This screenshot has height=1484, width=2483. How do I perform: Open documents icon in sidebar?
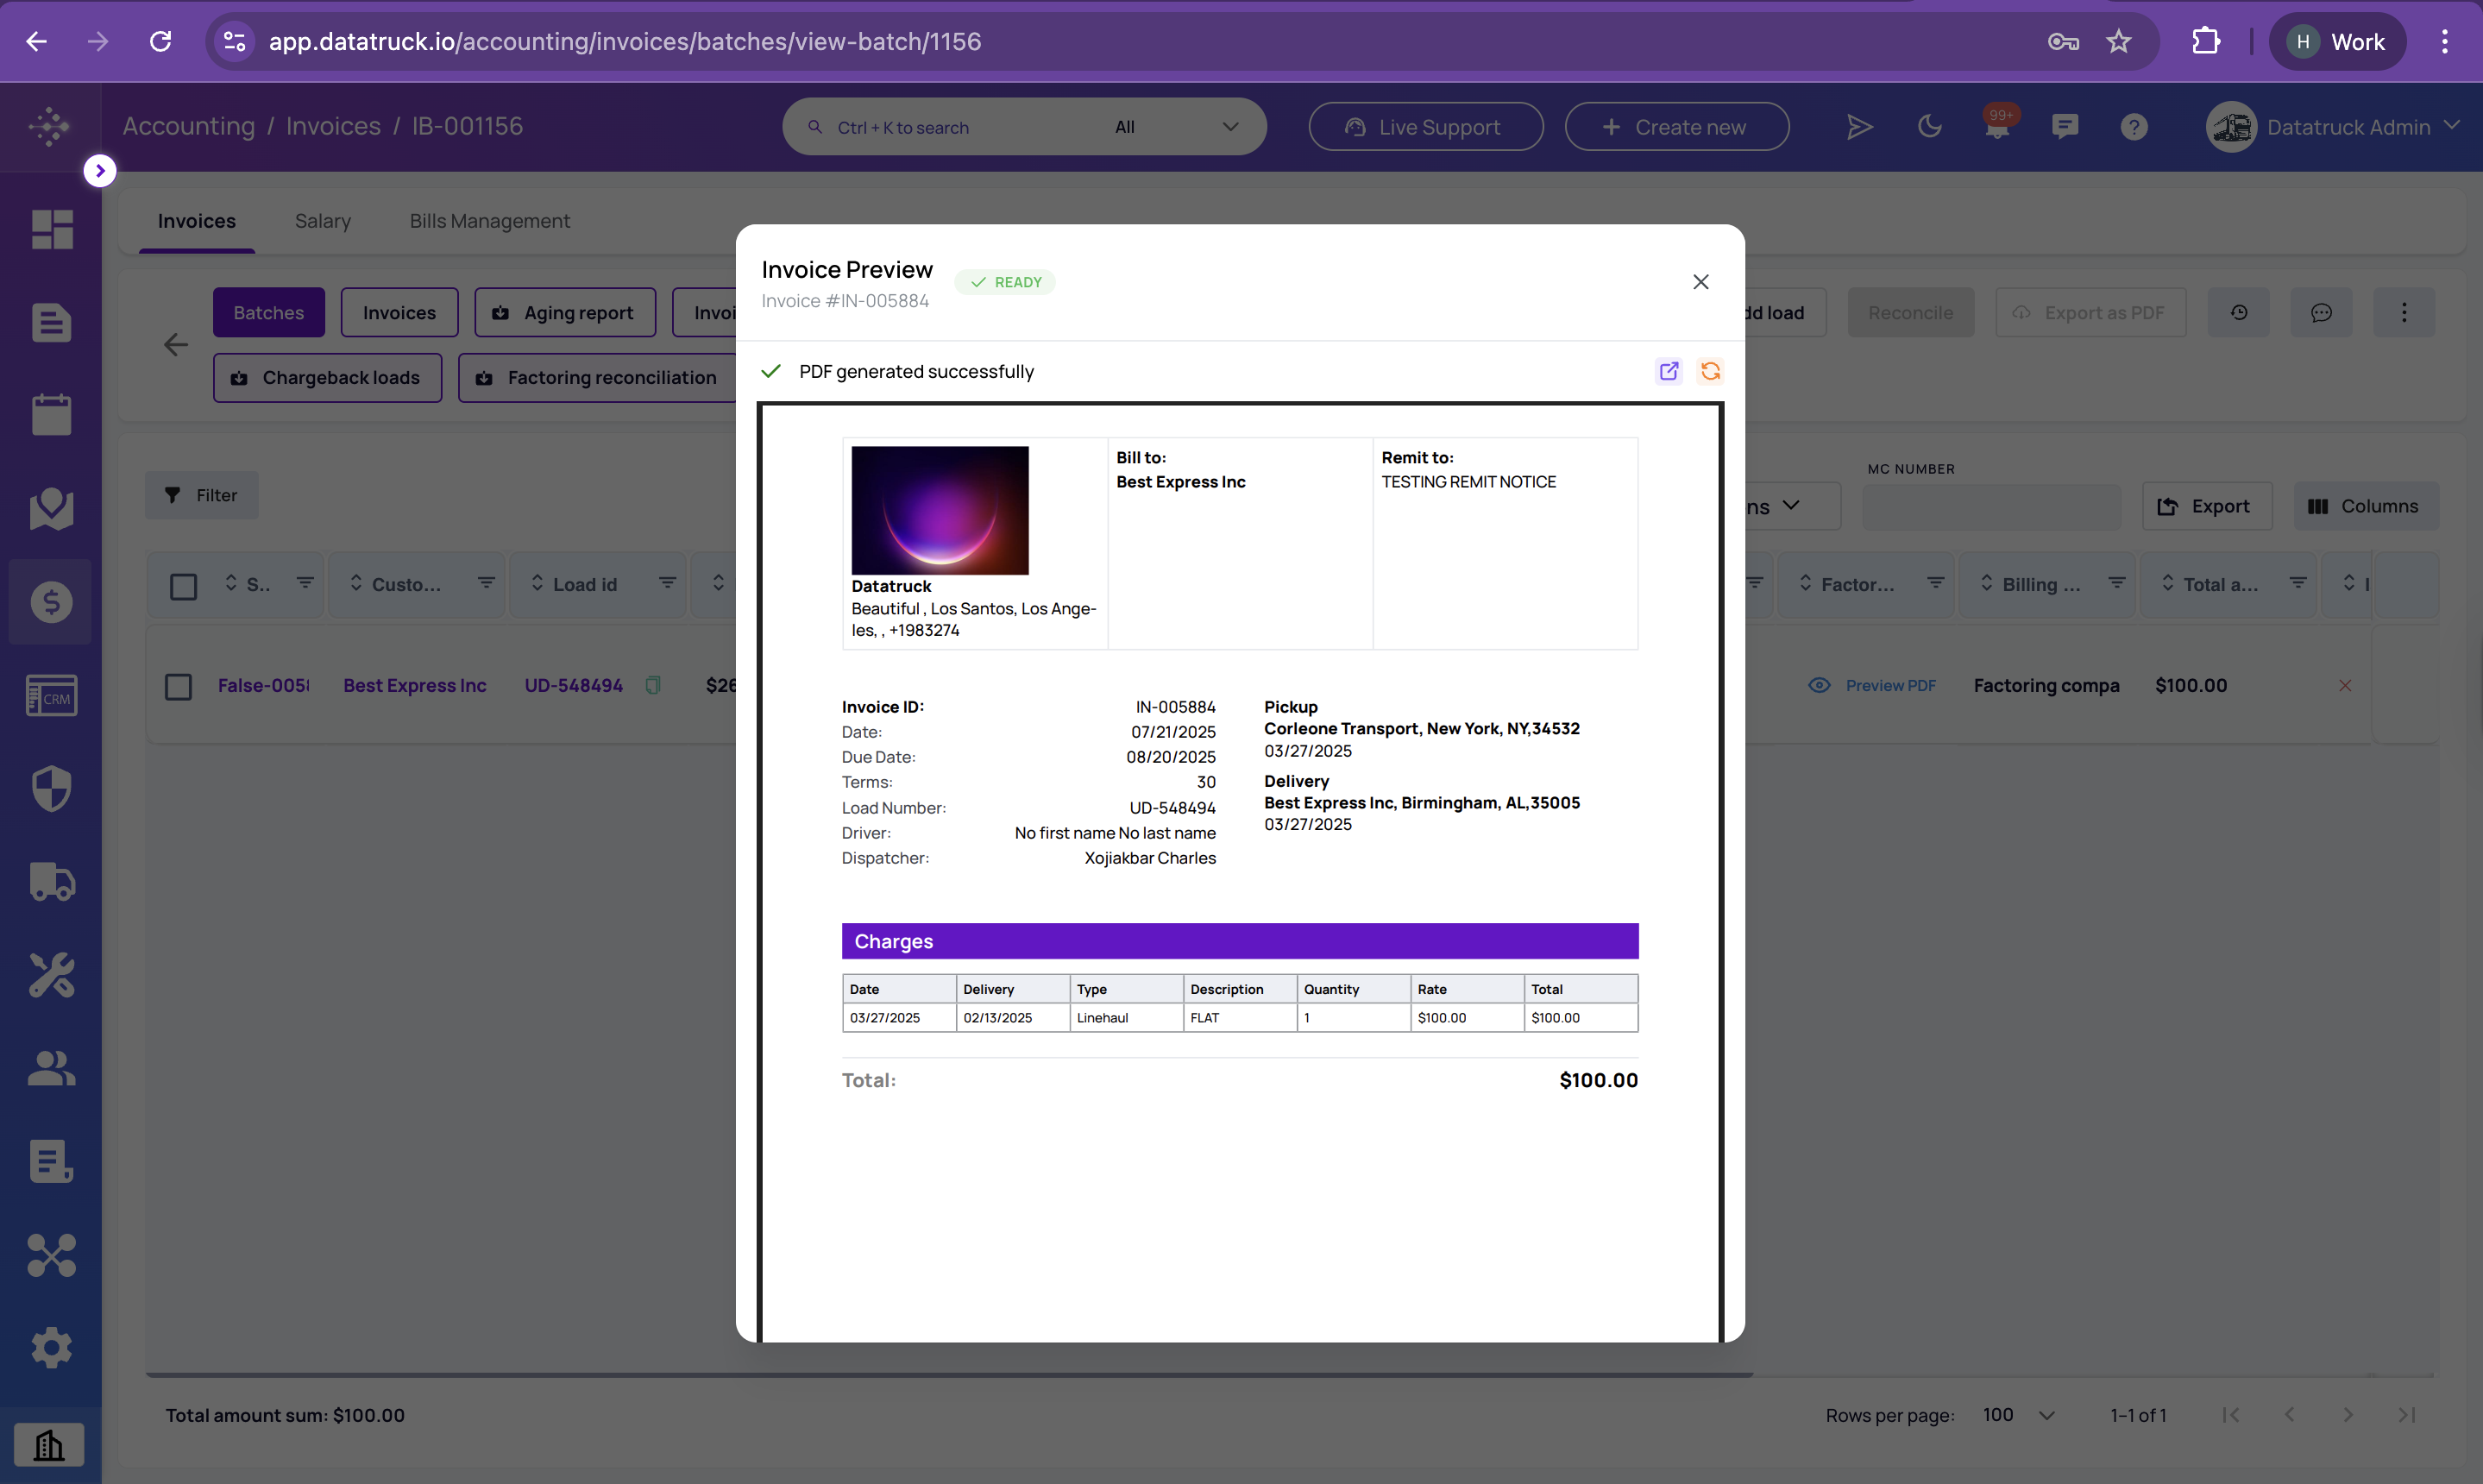click(51, 322)
